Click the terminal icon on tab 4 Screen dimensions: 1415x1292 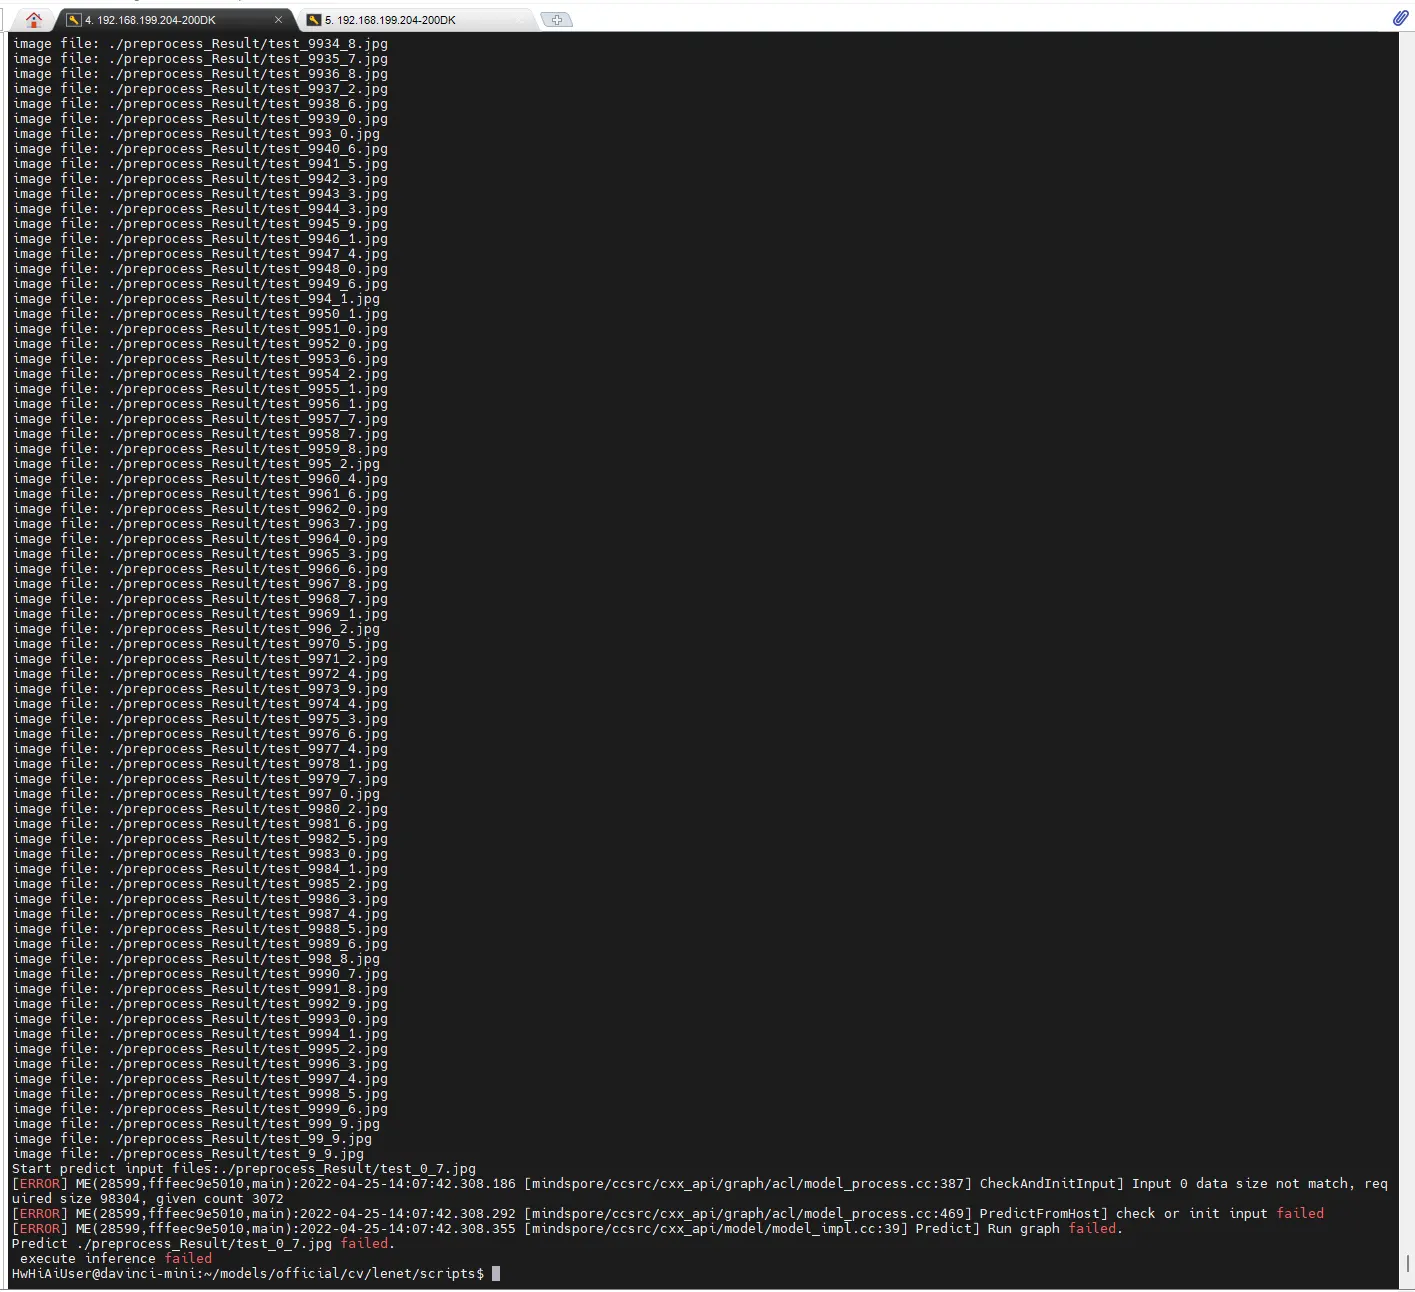click(x=74, y=20)
